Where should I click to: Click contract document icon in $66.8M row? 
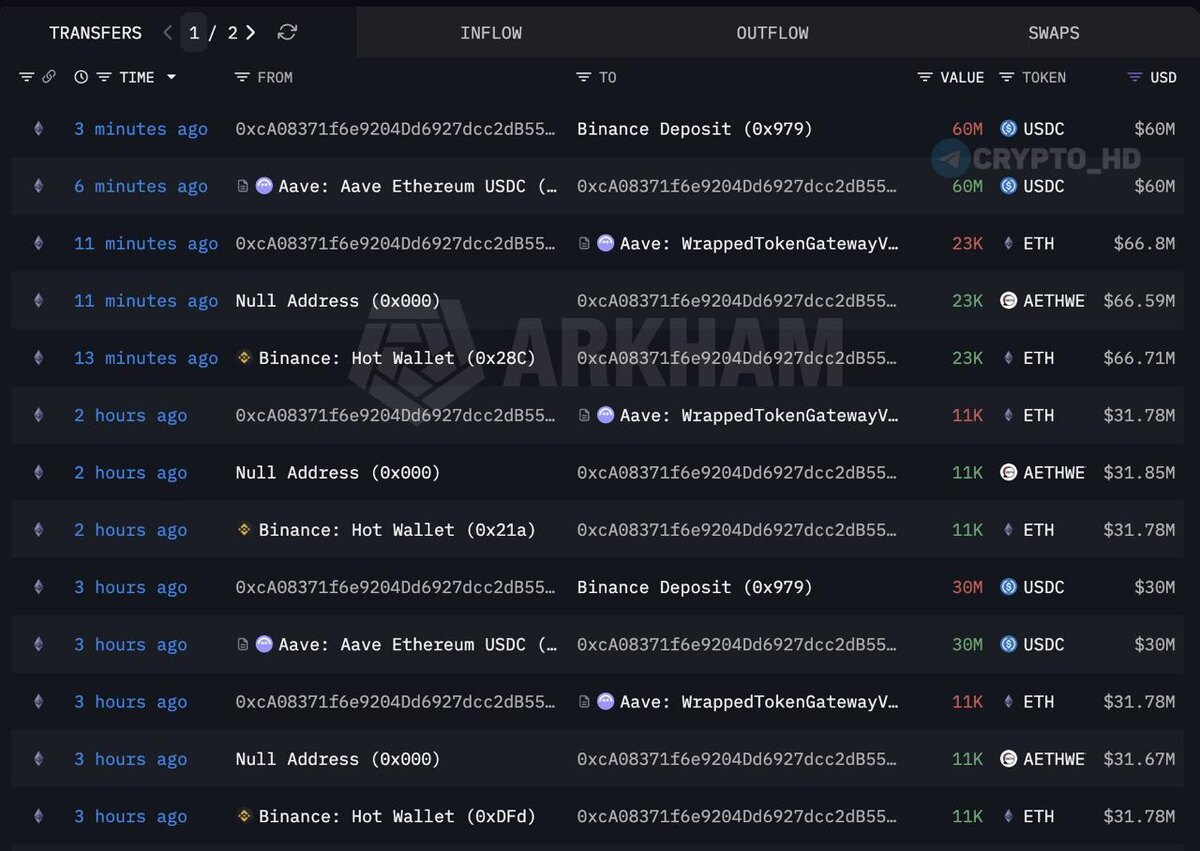[584, 243]
